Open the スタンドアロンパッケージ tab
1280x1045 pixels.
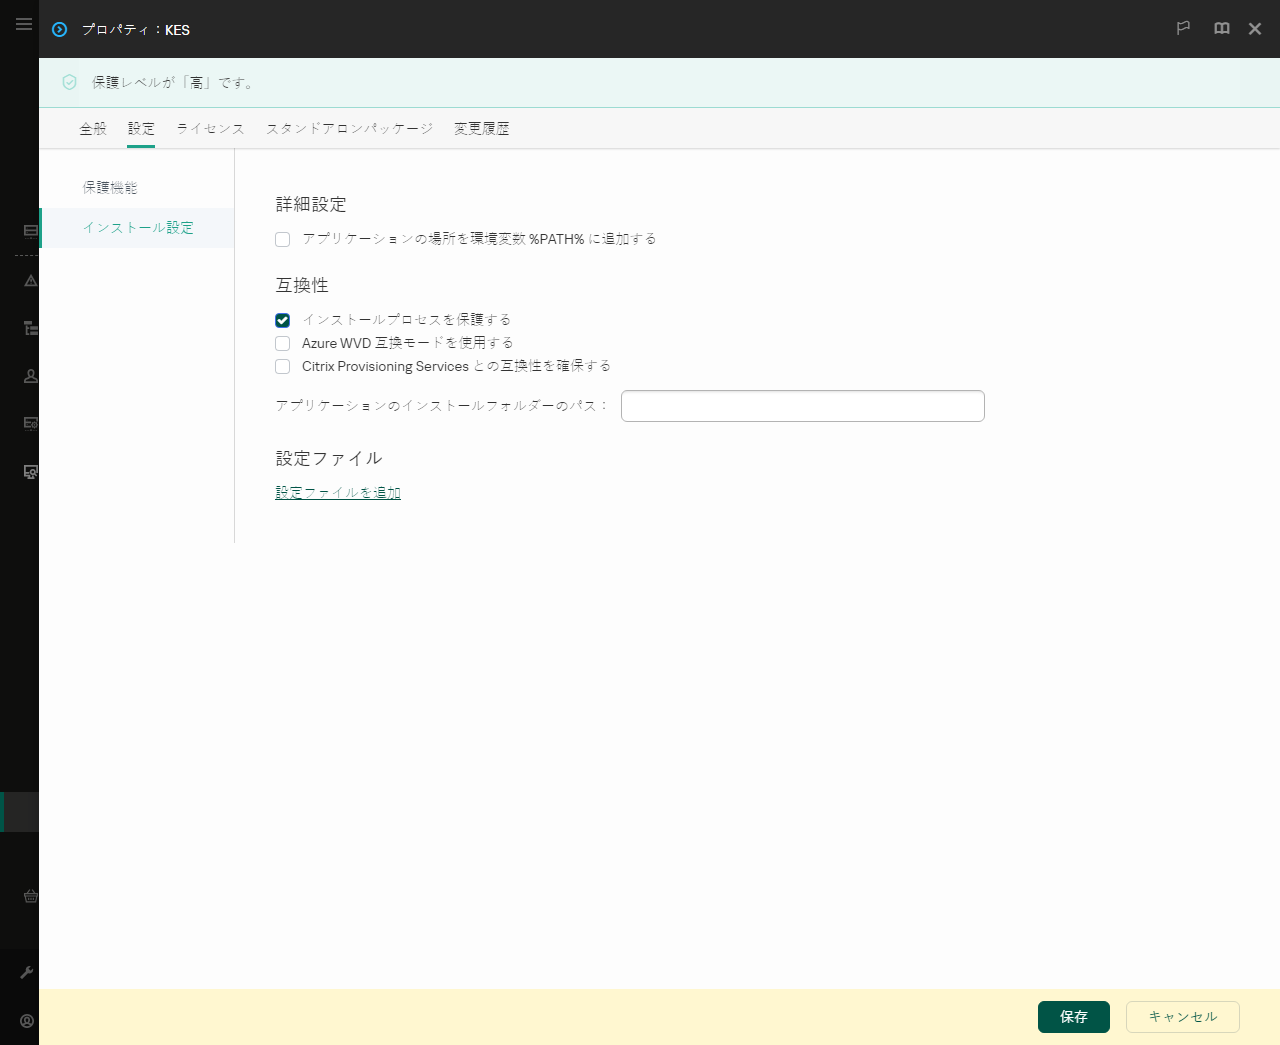pyautogui.click(x=350, y=128)
